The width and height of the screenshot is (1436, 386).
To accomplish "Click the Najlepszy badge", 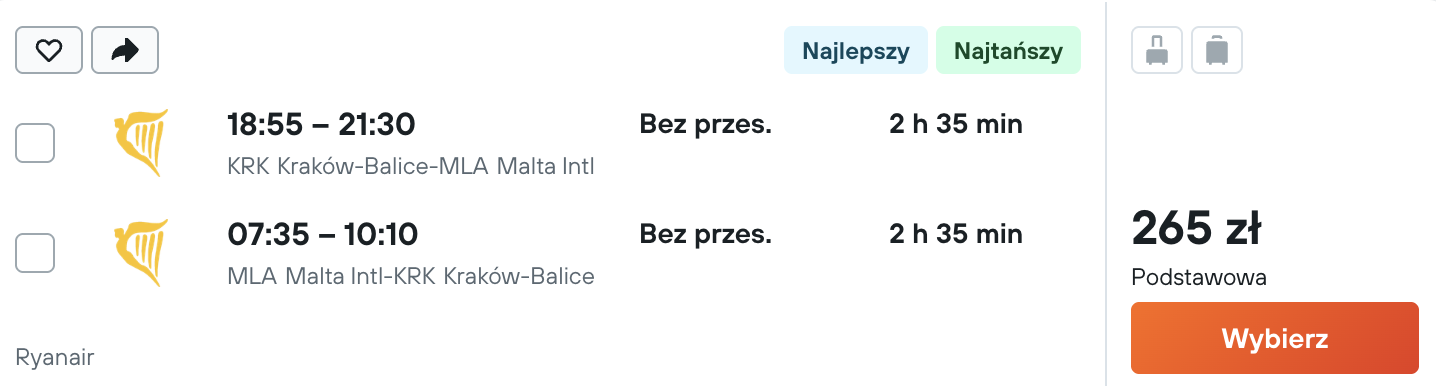I will tap(854, 51).
